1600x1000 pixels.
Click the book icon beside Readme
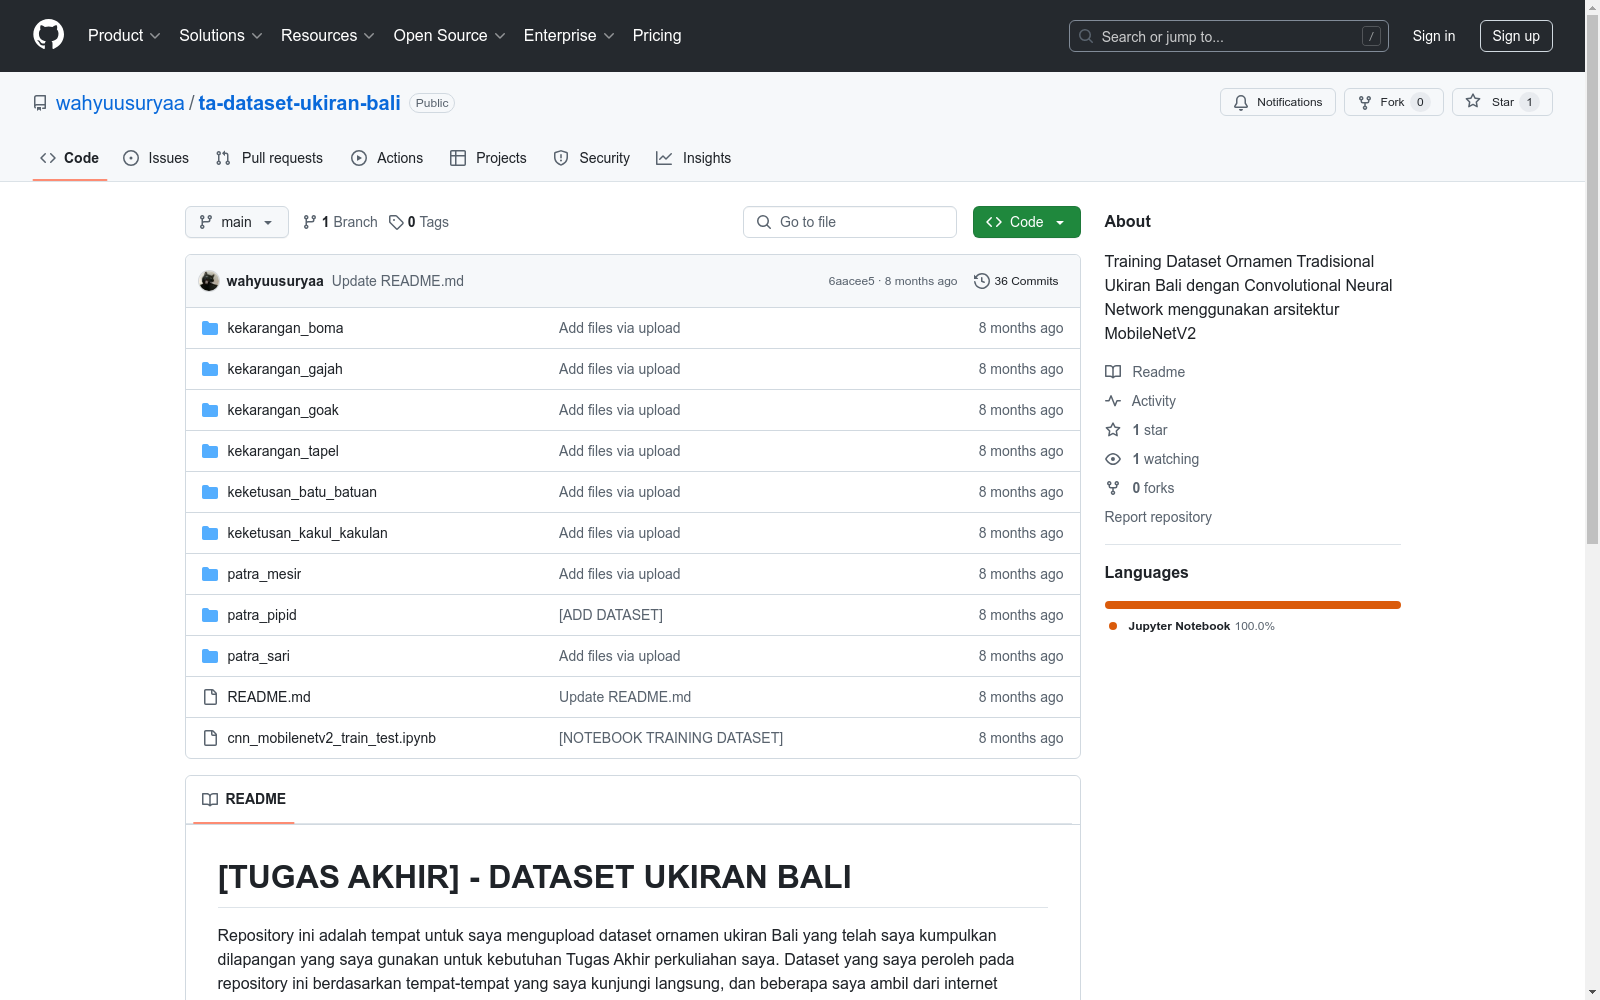coord(1113,372)
